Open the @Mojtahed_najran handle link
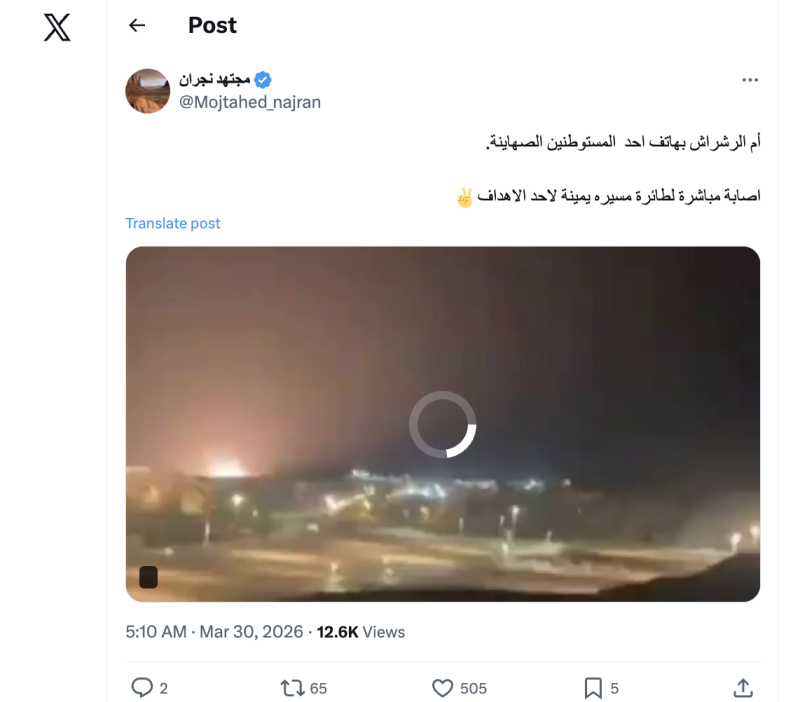Image resolution: width=800 pixels, height=702 pixels. point(250,102)
